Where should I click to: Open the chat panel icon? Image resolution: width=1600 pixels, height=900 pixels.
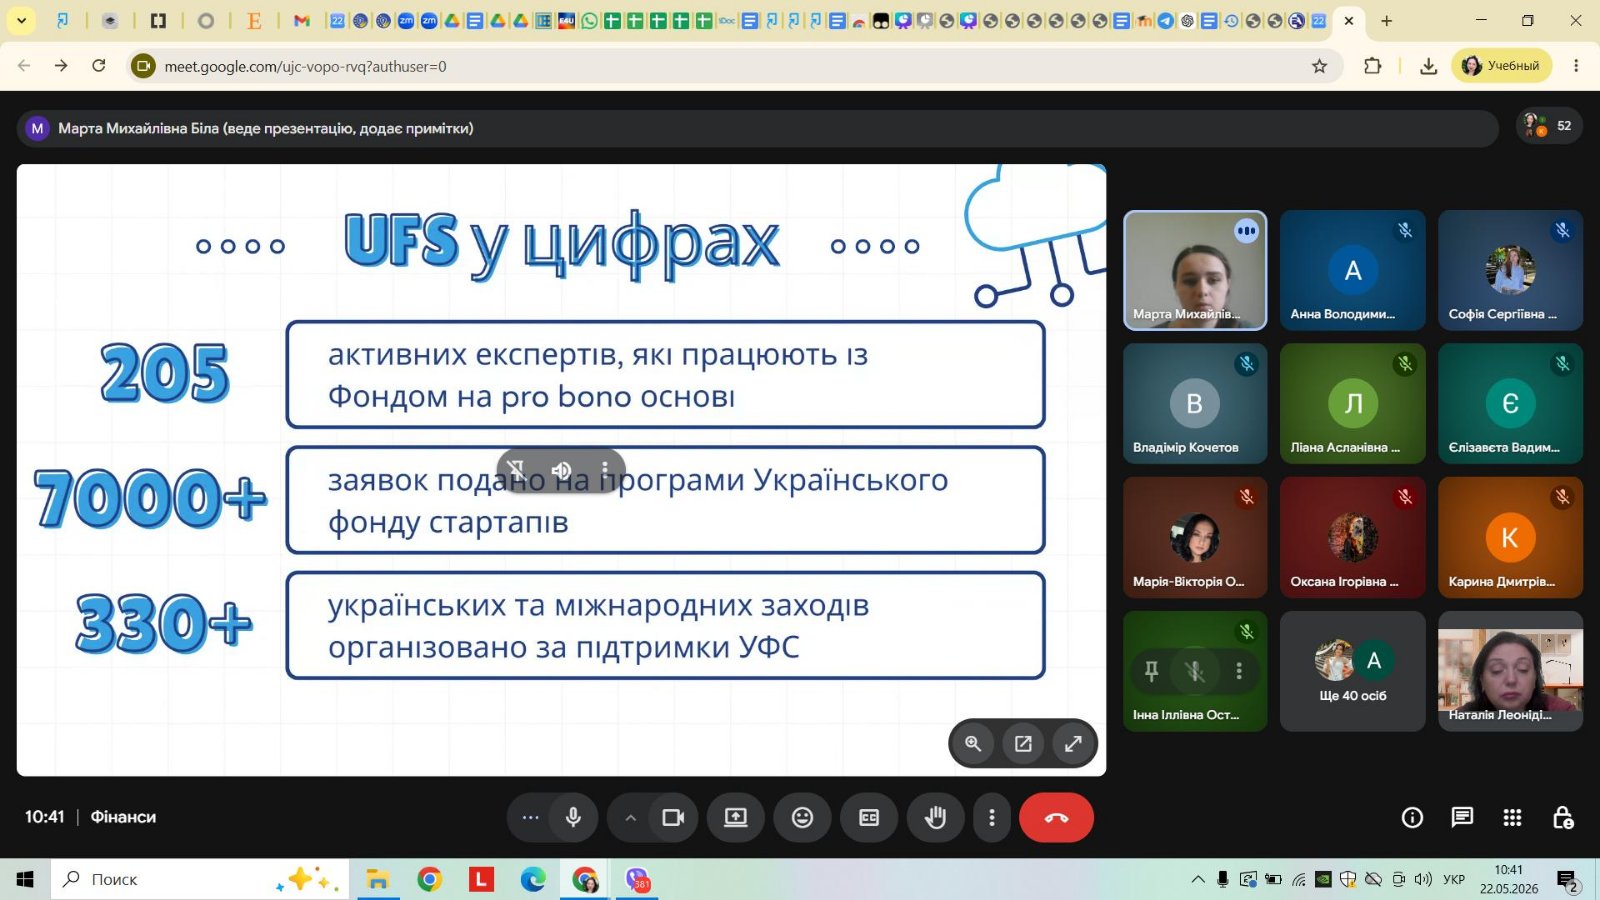pos(1462,817)
